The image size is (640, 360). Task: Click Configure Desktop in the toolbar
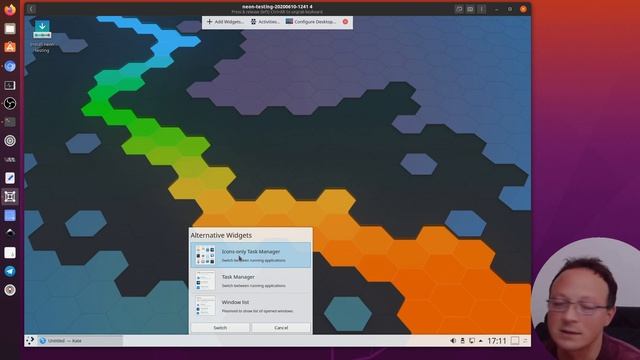pos(311,22)
